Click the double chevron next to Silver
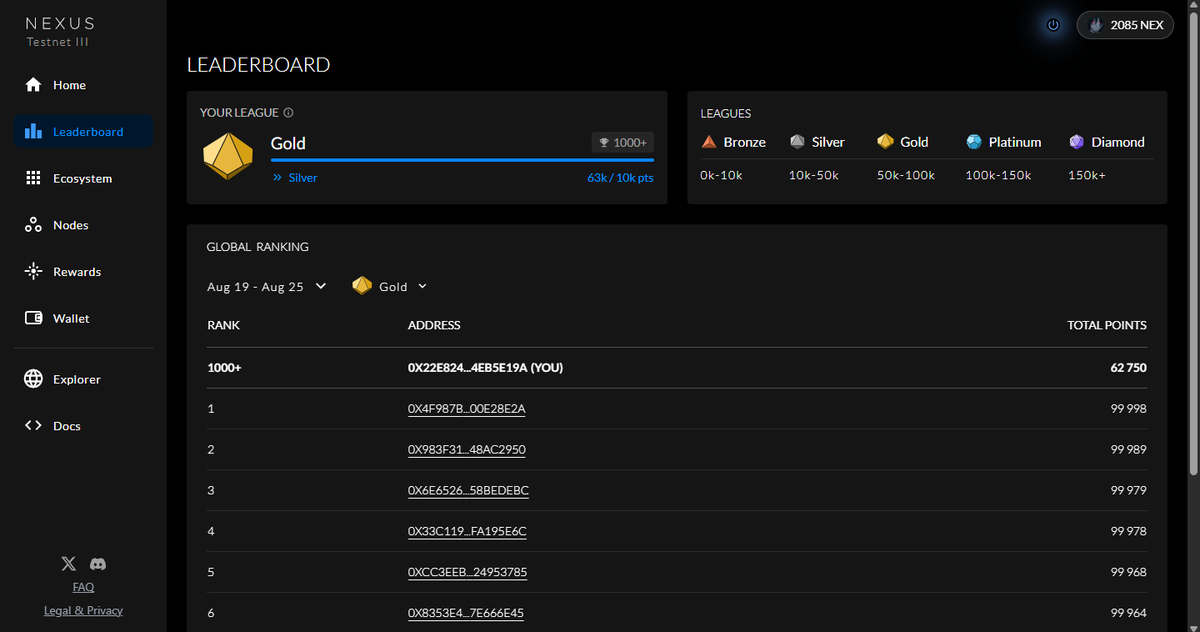1200x632 pixels. (277, 178)
